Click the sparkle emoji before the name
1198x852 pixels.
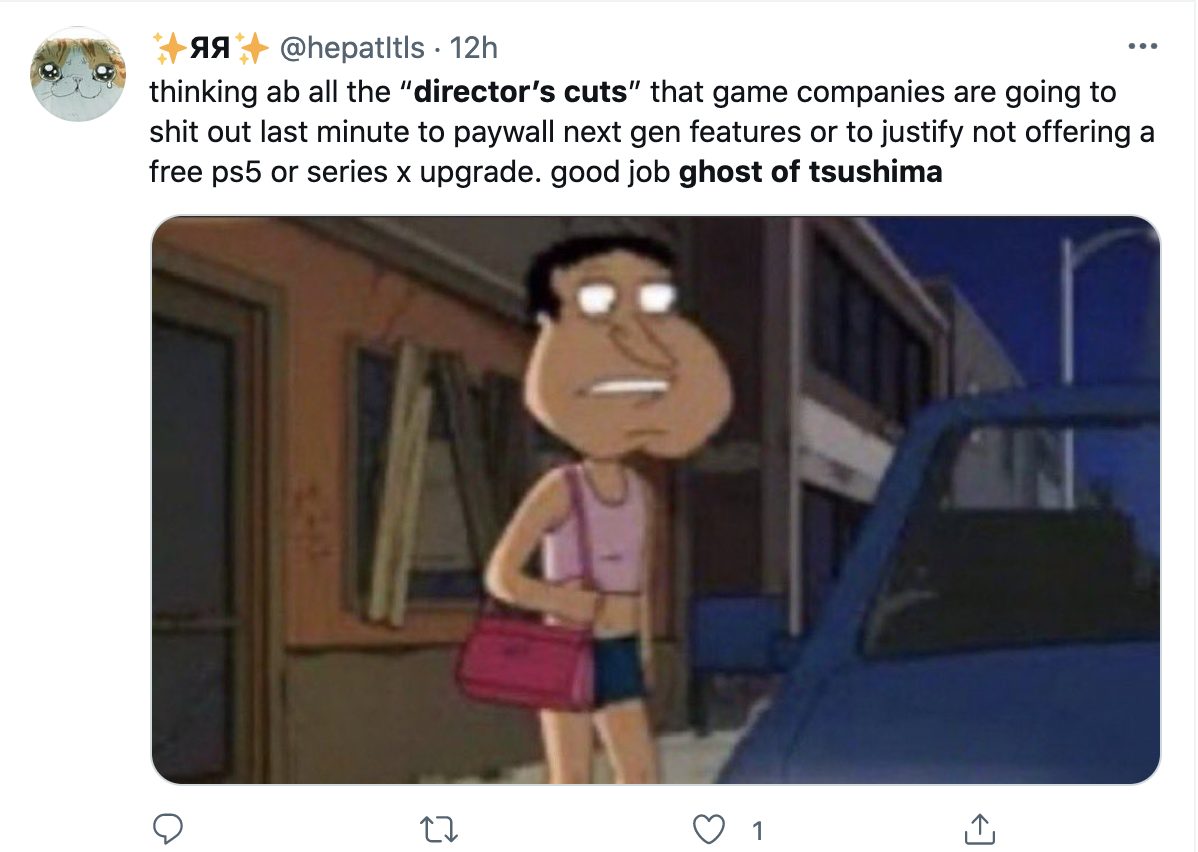pyautogui.click(x=170, y=47)
